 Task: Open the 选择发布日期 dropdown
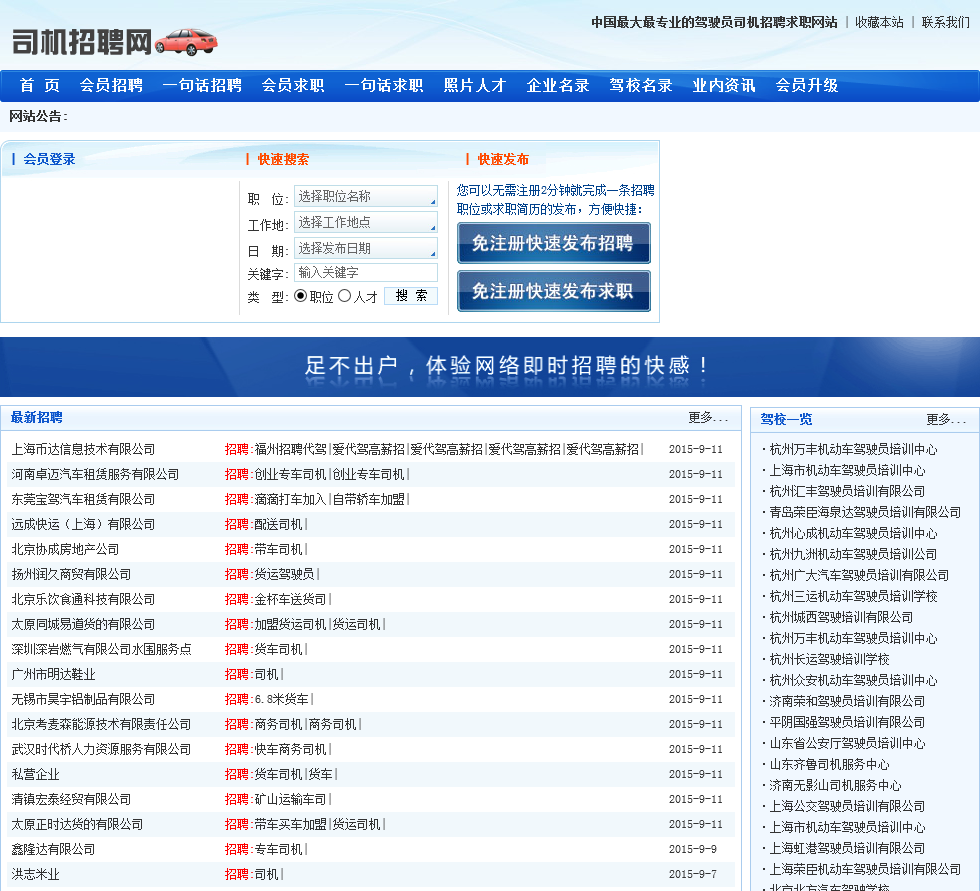tap(366, 248)
